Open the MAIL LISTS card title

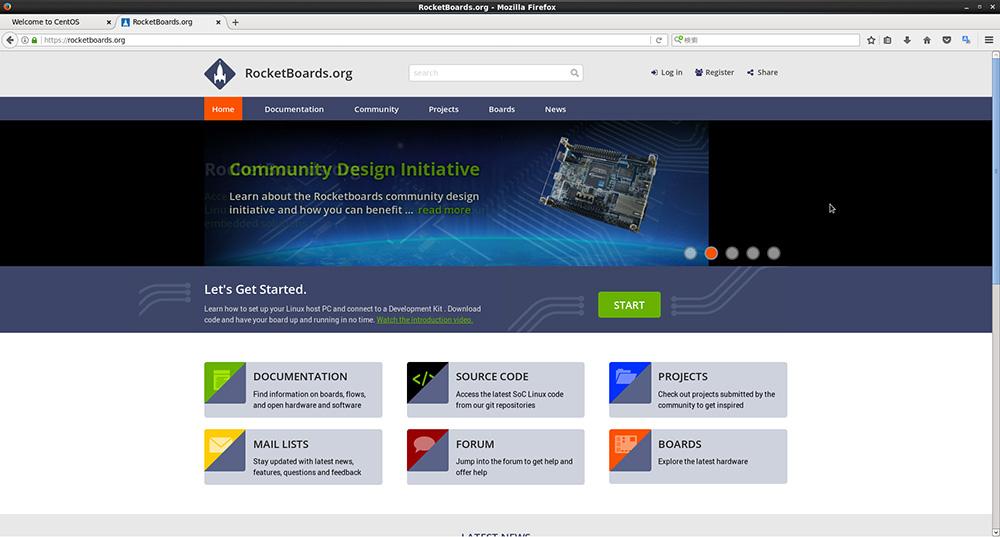coord(281,444)
